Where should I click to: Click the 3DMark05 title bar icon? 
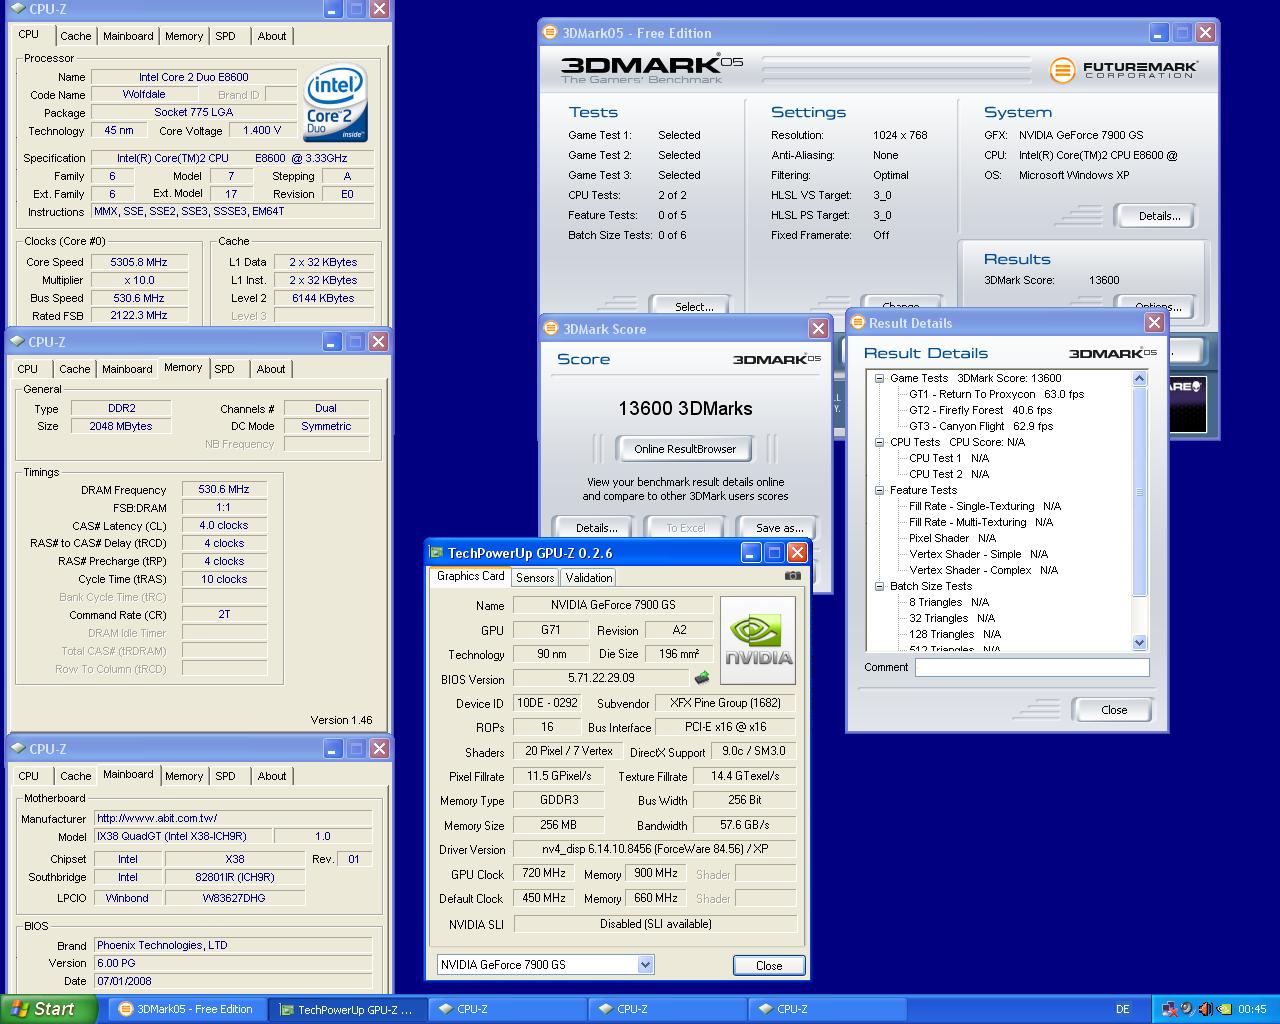[x=549, y=32]
